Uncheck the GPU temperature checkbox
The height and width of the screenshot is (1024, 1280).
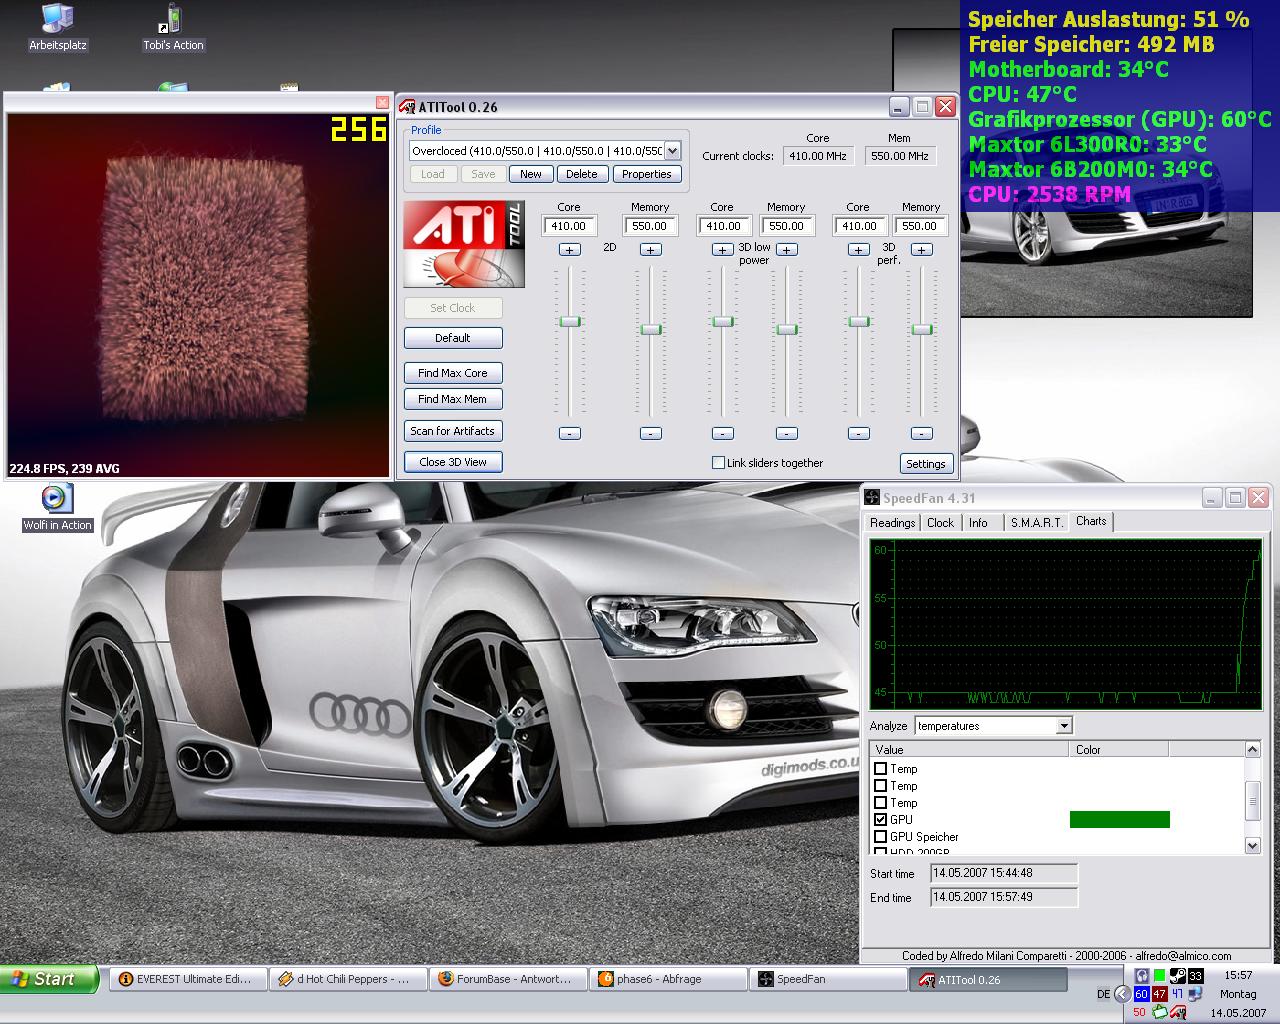pyautogui.click(x=881, y=820)
